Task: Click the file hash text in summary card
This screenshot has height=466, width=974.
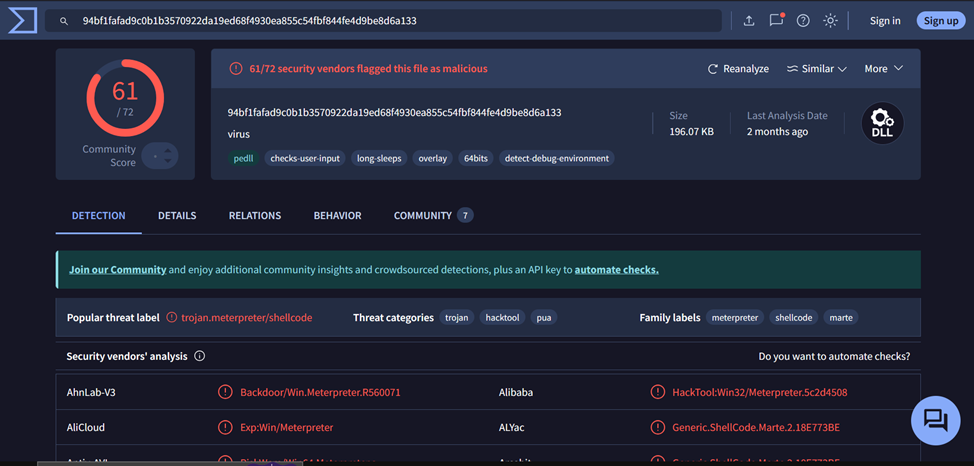Action: pos(394,112)
